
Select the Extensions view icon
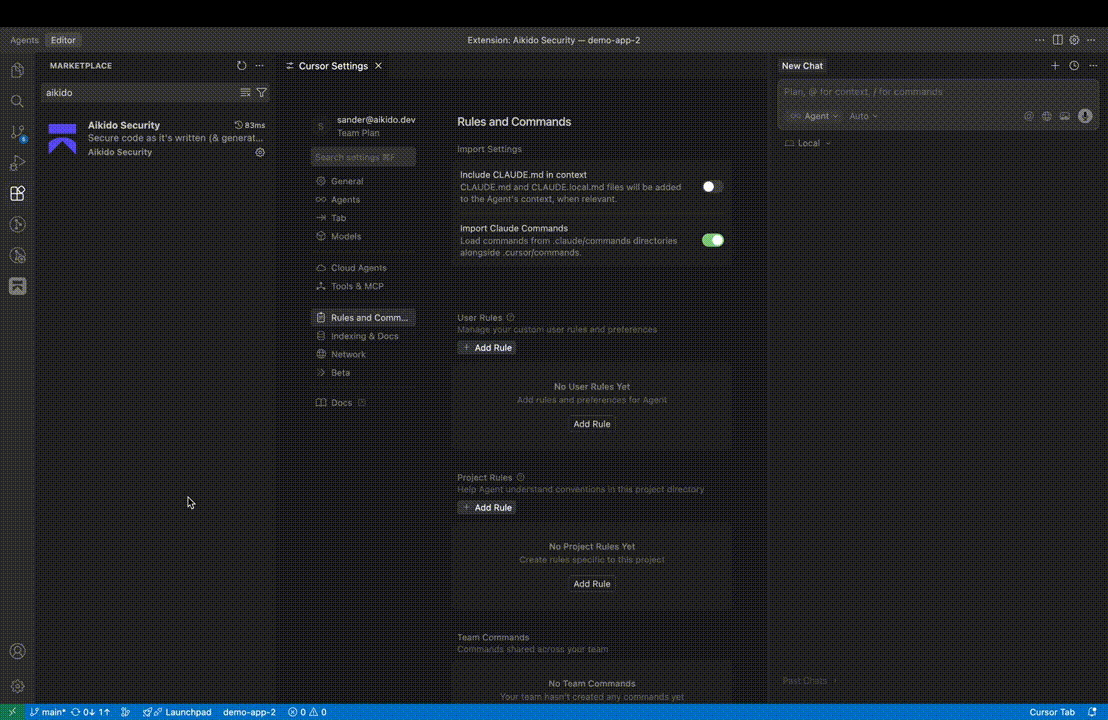coord(17,194)
